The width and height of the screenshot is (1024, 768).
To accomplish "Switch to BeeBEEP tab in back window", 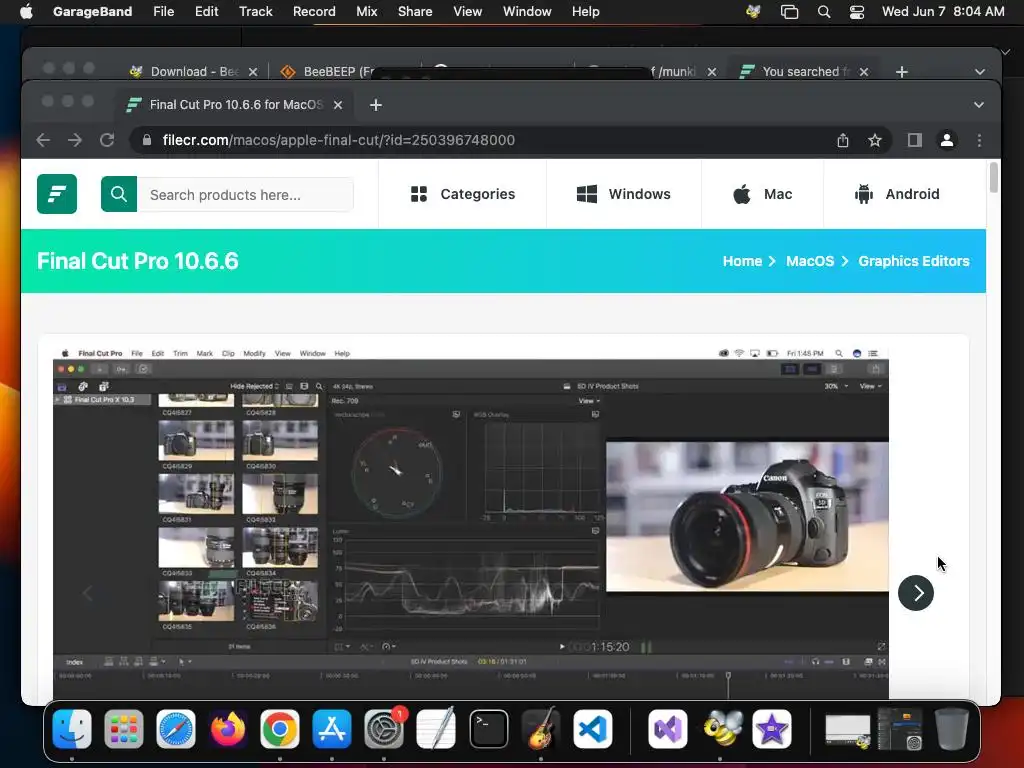I will point(338,72).
